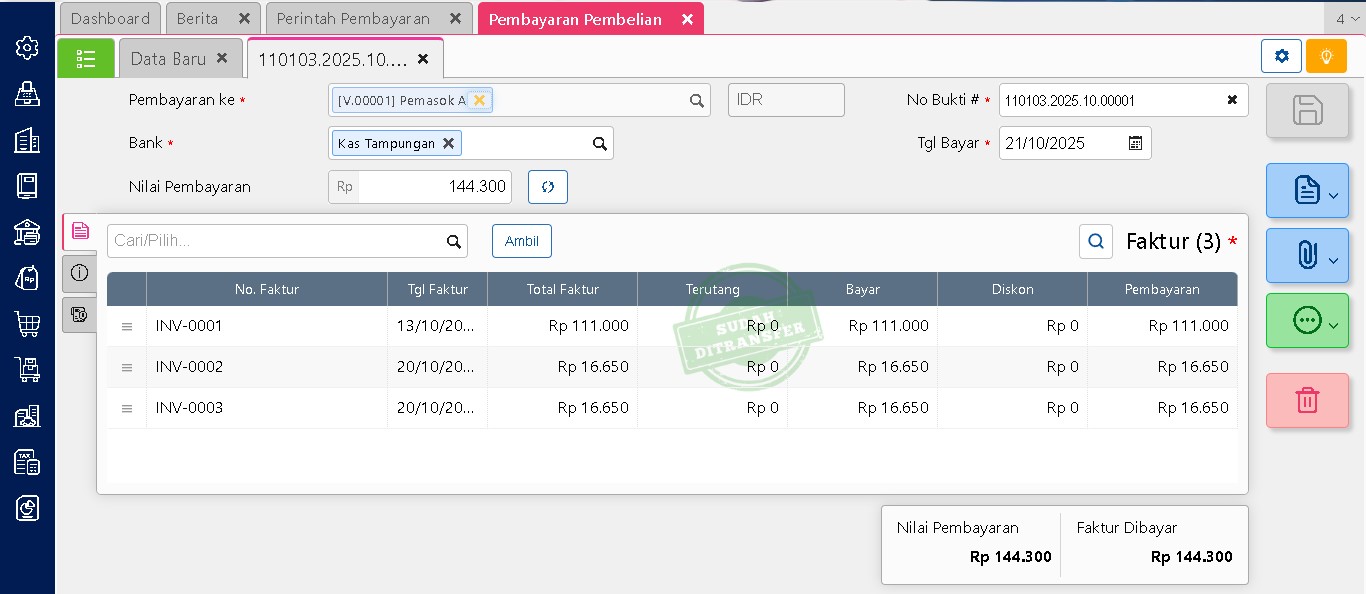This screenshot has height=594, width=1366.
Task: Switch to the Data Baru tab
Action: (168, 59)
